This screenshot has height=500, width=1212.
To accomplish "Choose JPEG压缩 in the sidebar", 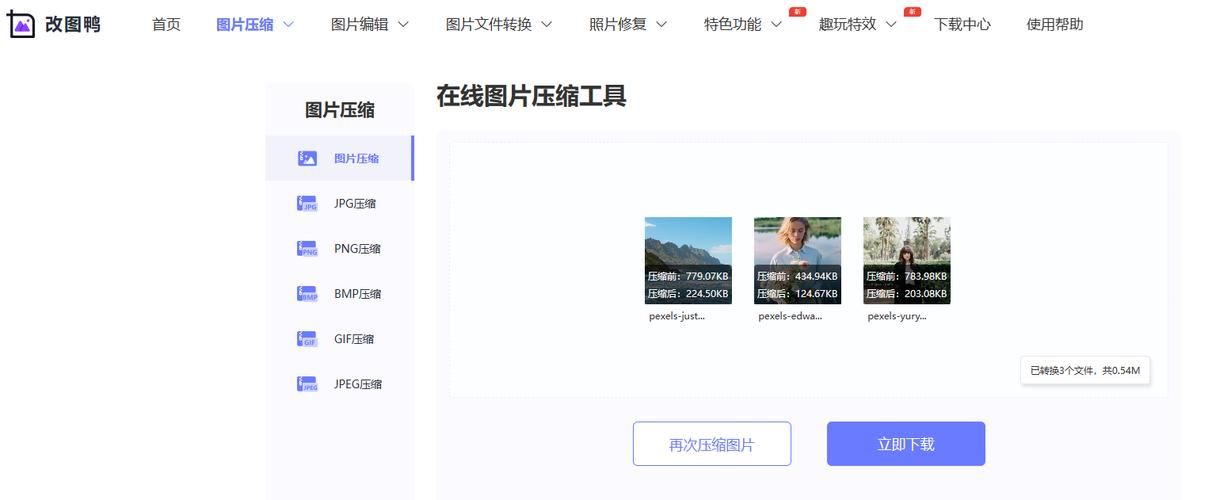I will coord(340,383).
